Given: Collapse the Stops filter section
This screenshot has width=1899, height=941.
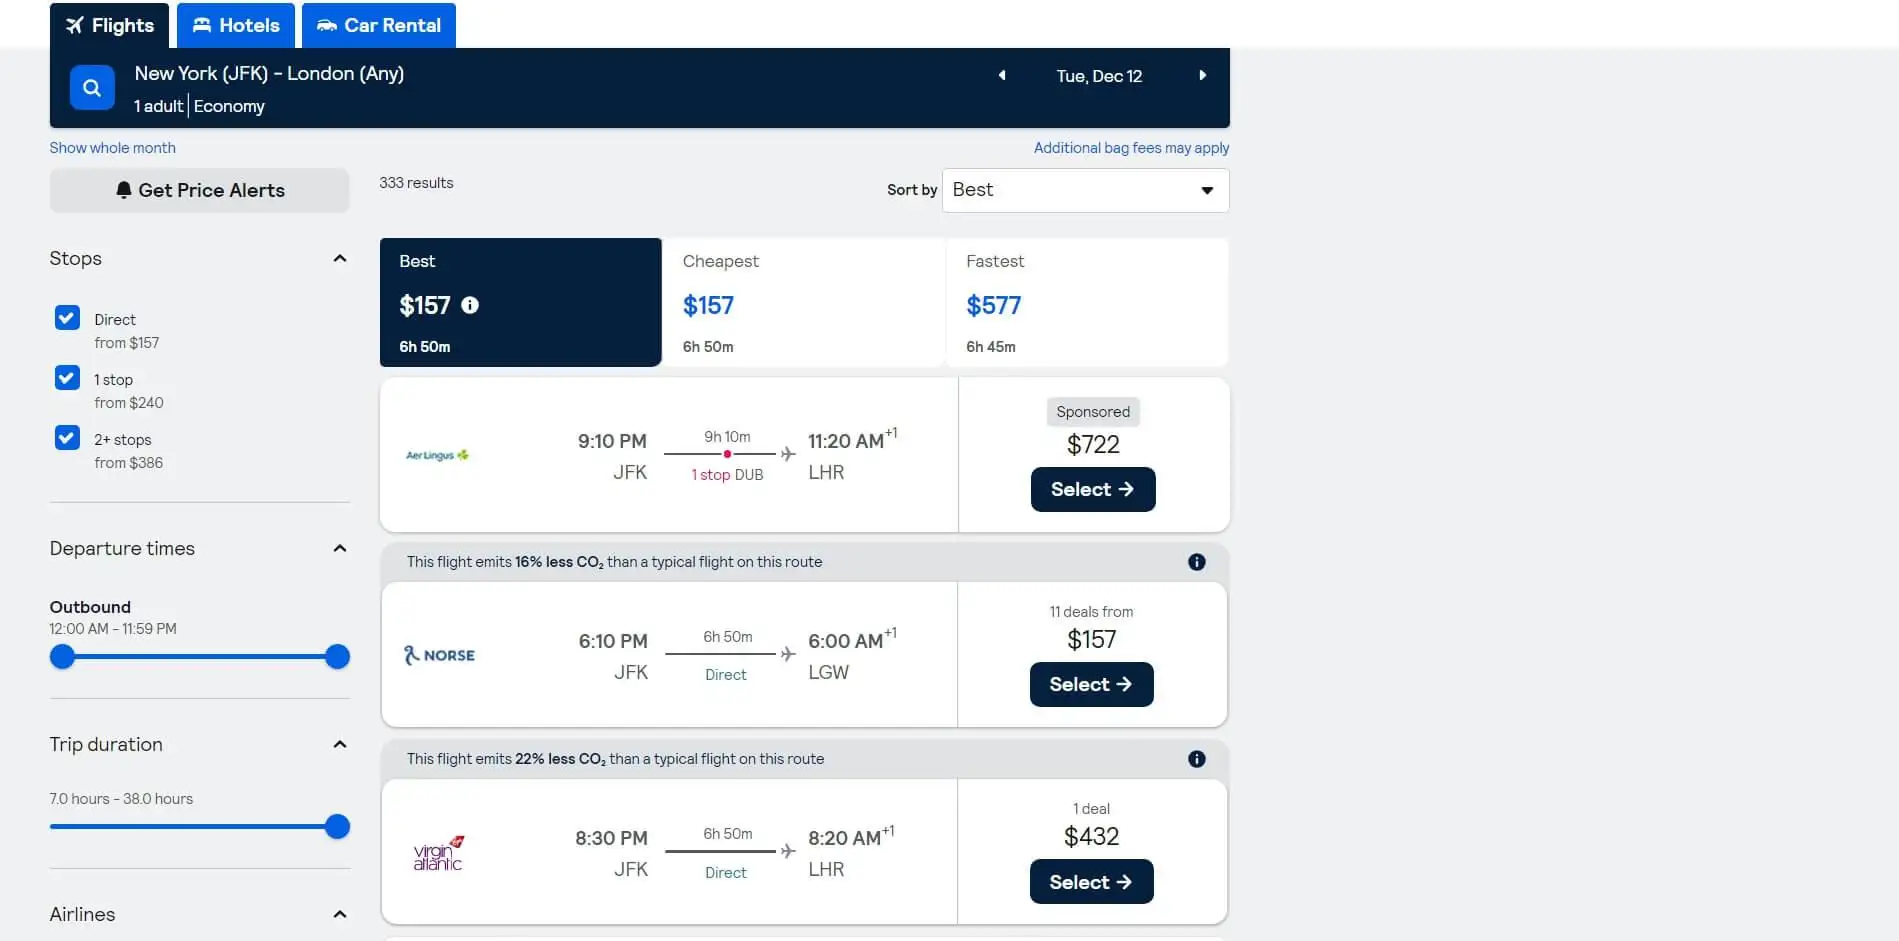Looking at the screenshot, I should pos(340,259).
